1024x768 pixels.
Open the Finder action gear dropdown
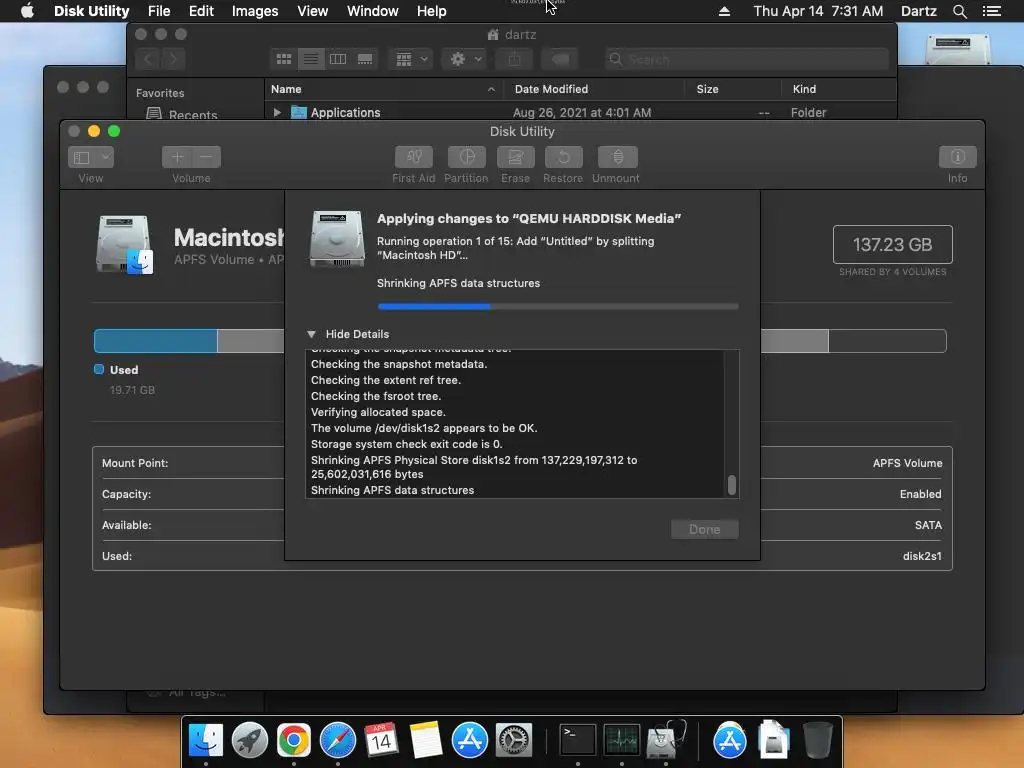point(464,59)
